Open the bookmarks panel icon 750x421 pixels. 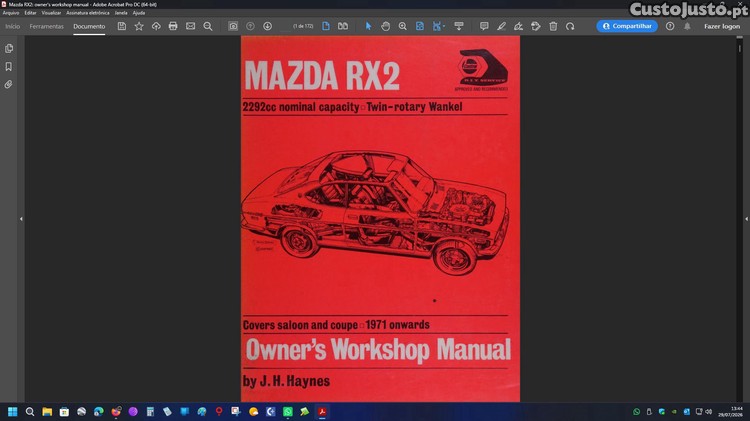9,66
